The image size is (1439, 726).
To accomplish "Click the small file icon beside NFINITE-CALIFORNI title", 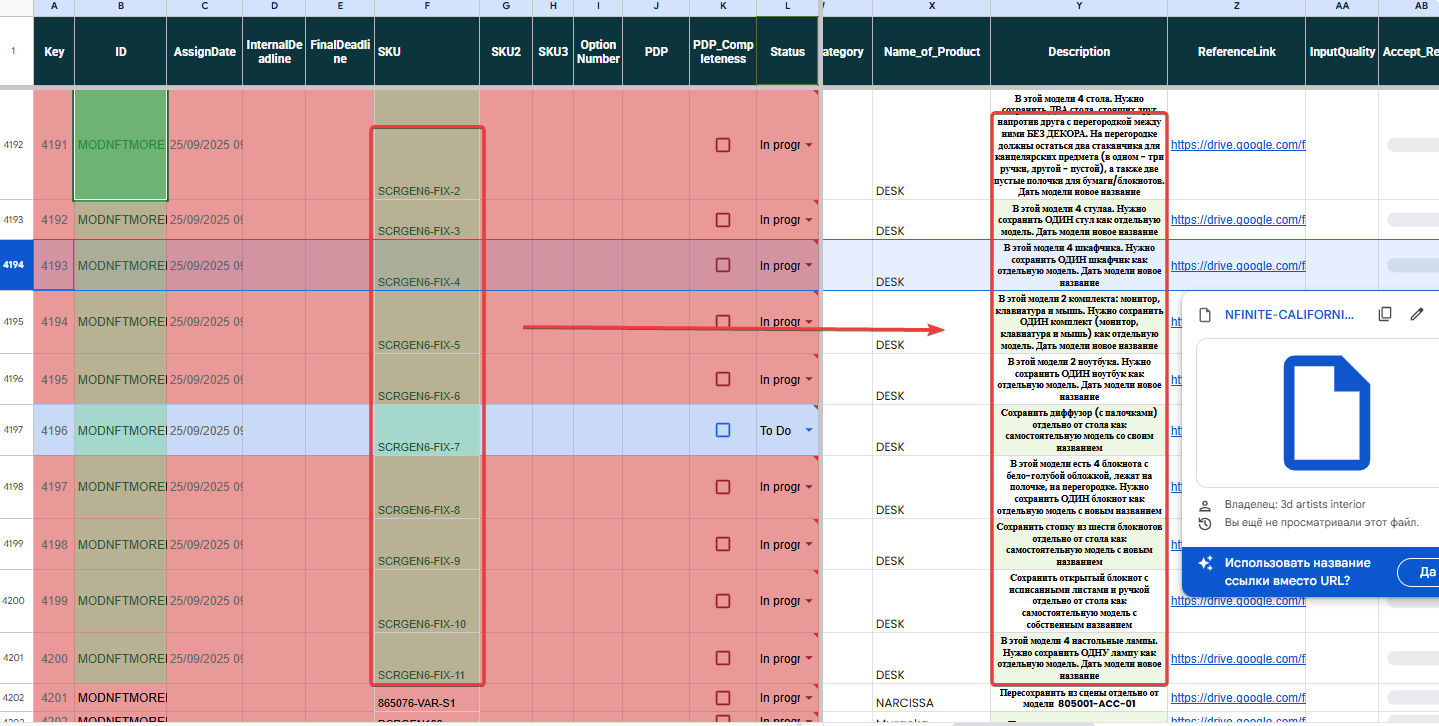I will [x=1205, y=314].
